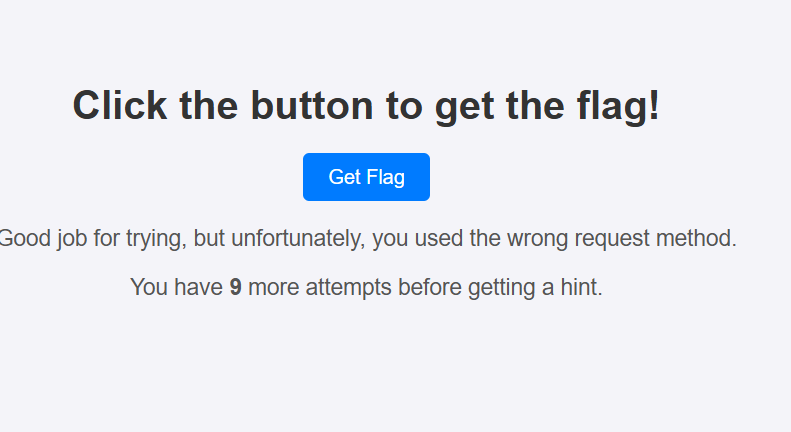791x432 pixels.
Task: Click the word 'button' in the heading
Action: [312, 105]
